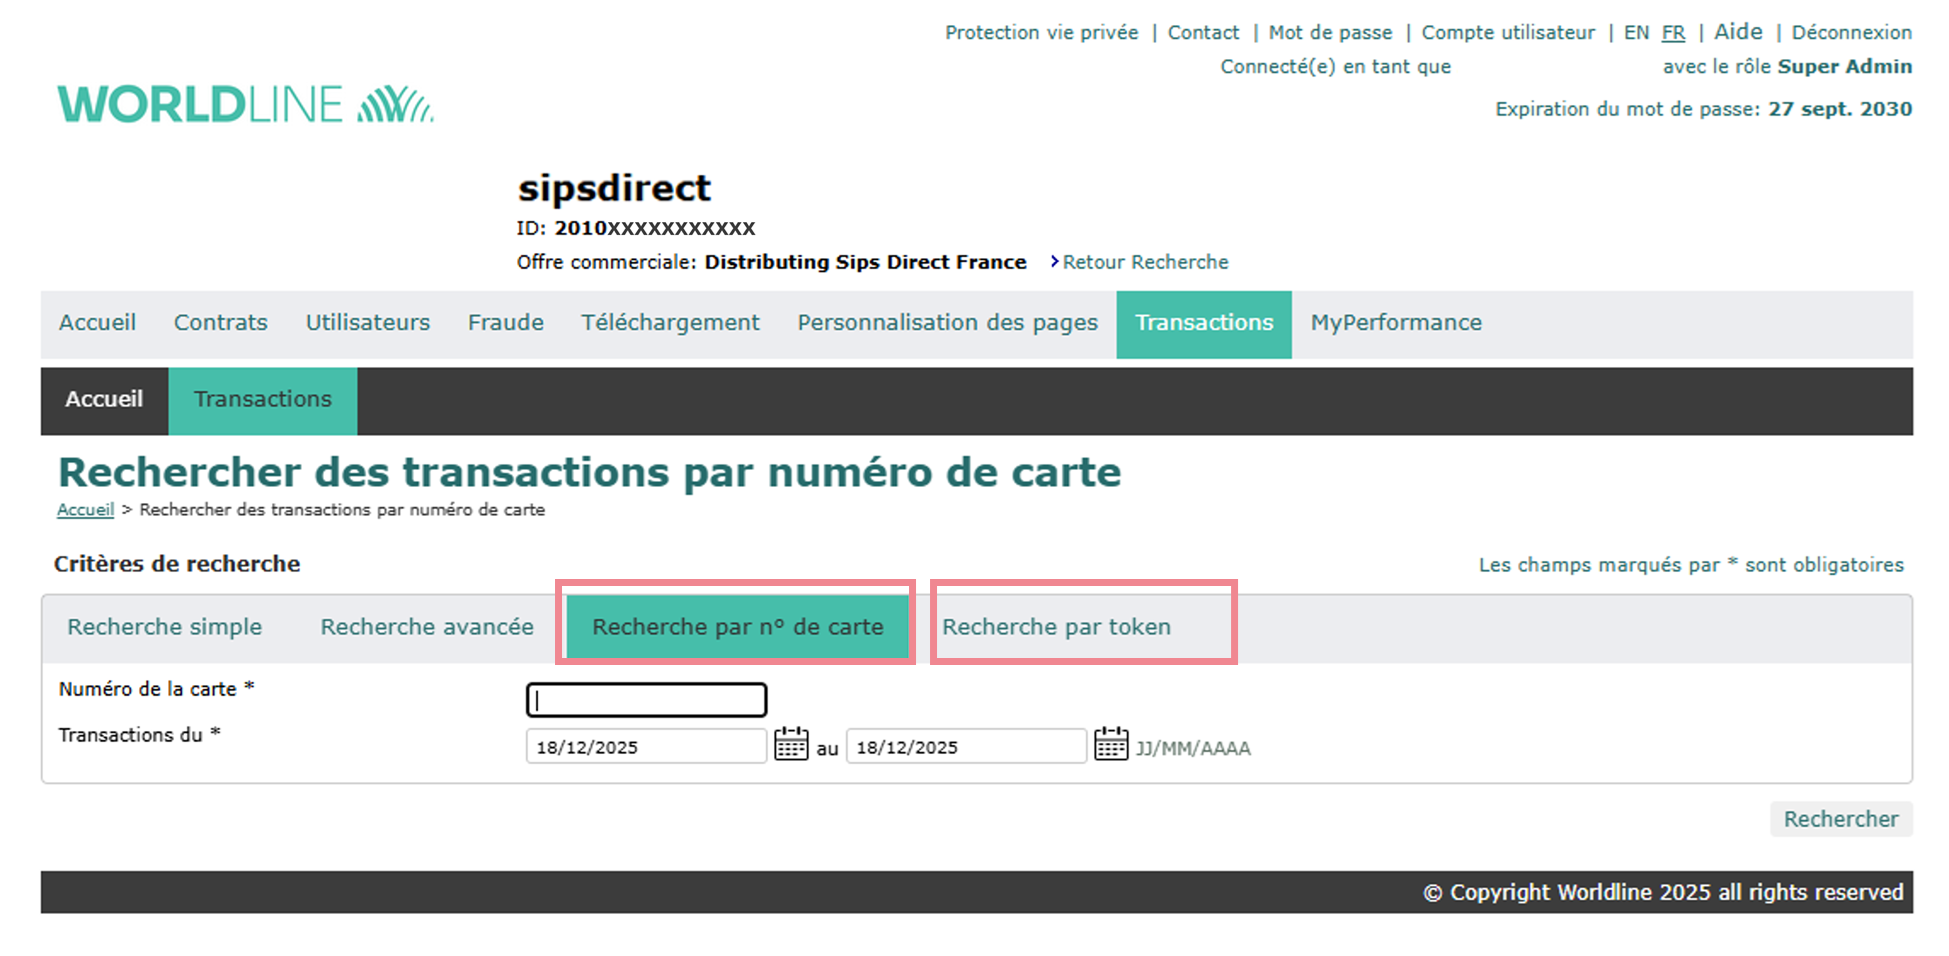The height and width of the screenshot is (956, 1949).
Task: Click the end date input field
Action: click(965, 747)
